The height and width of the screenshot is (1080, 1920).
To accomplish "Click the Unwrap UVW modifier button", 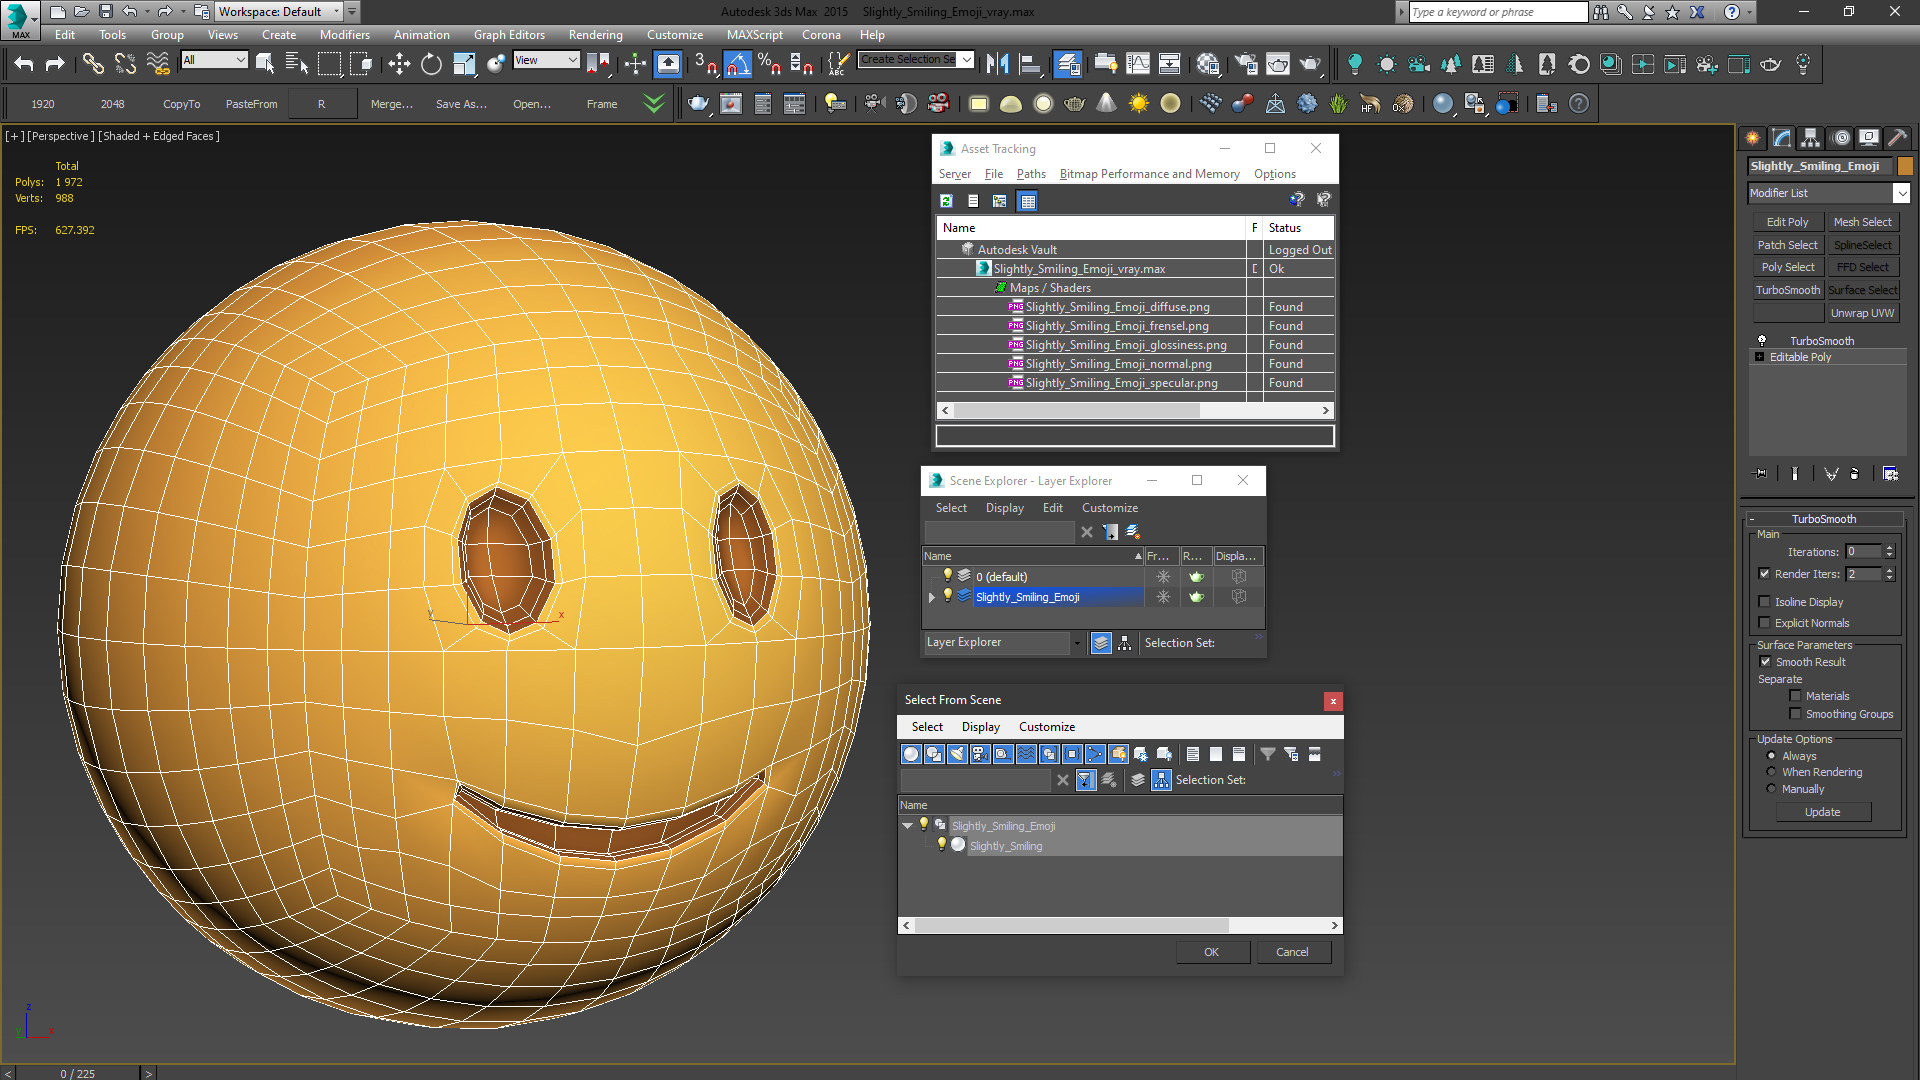I will coord(1862,313).
